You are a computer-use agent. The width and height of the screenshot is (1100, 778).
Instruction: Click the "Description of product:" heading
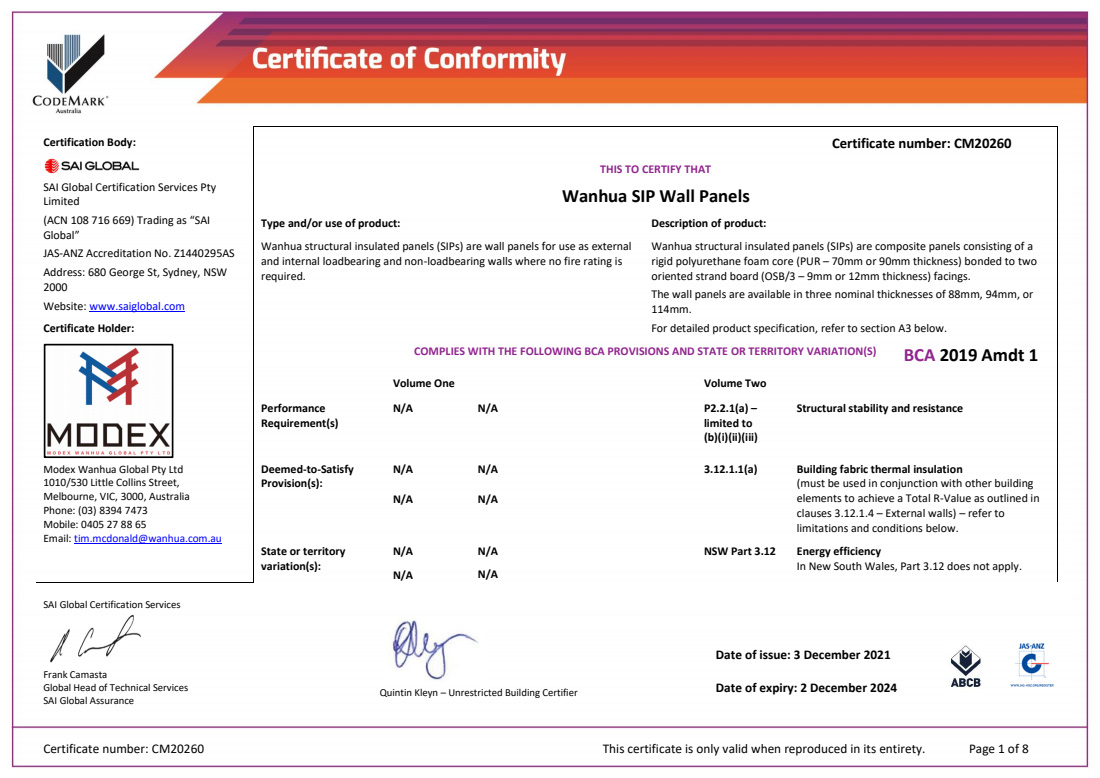click(x=709, y=224)
